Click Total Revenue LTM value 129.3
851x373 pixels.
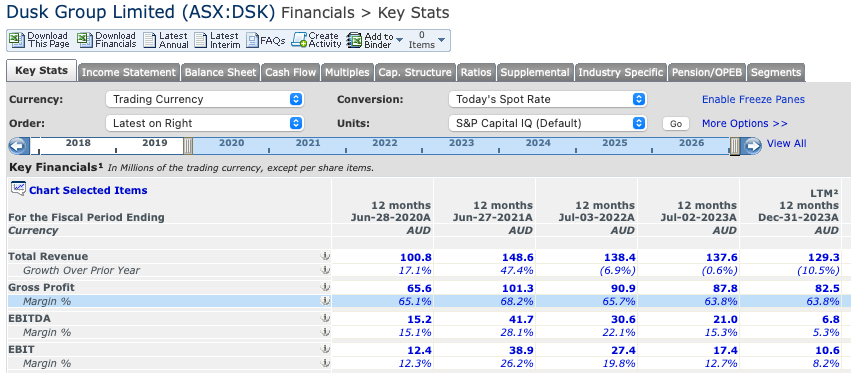pyautogui.click(x=823, y=257)
